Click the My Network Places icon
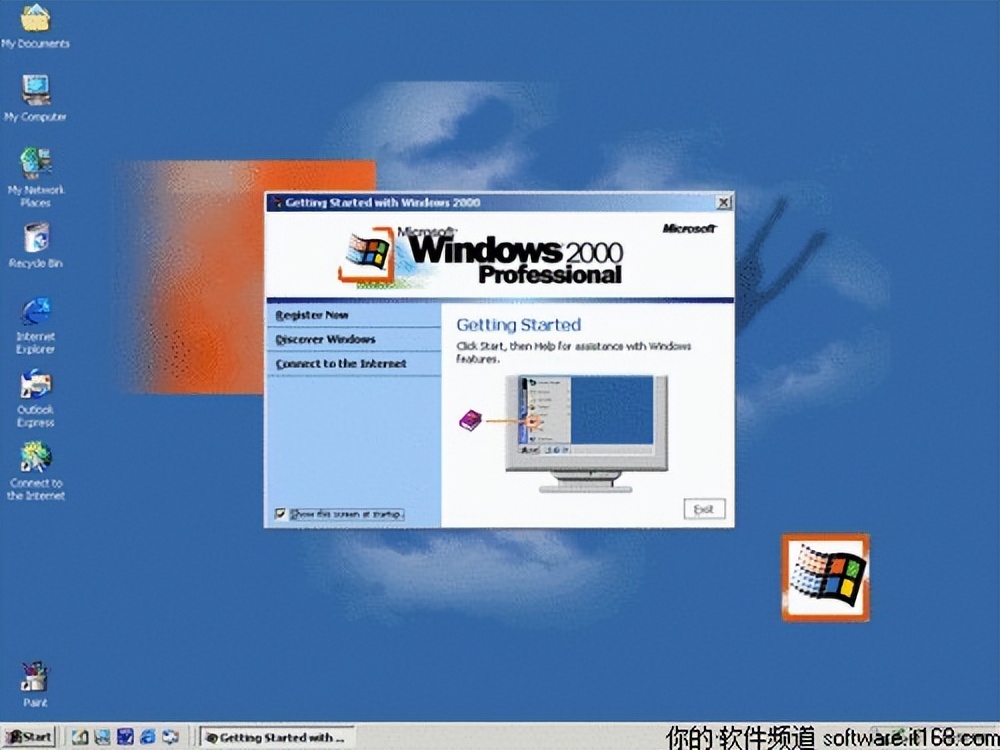1000x750 pixels. [36, 164]
